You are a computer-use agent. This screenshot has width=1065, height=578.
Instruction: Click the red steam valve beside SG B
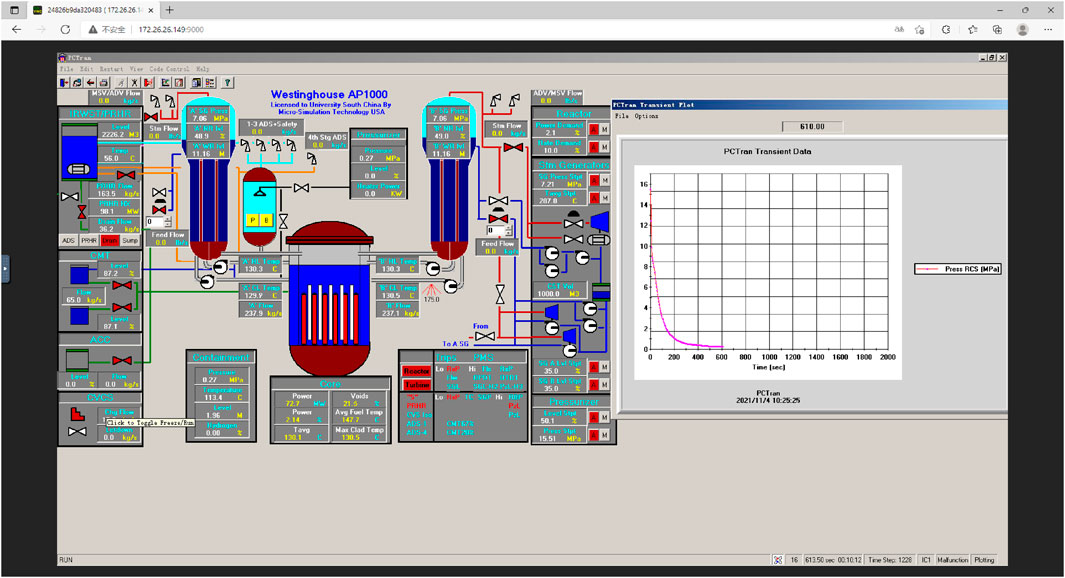[513, 147]
